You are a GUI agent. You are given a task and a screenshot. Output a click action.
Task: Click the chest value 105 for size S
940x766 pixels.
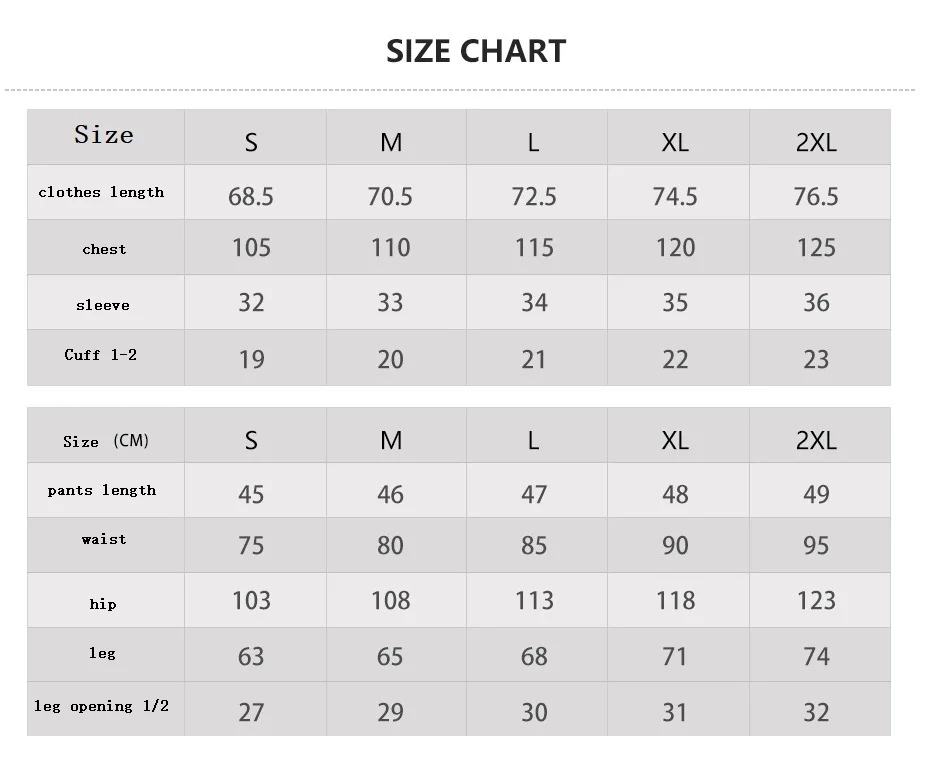(x=251, y=248)
